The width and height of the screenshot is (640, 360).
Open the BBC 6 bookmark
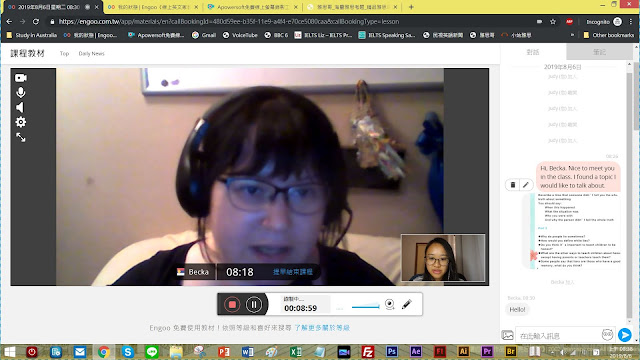tap(276, 35)
